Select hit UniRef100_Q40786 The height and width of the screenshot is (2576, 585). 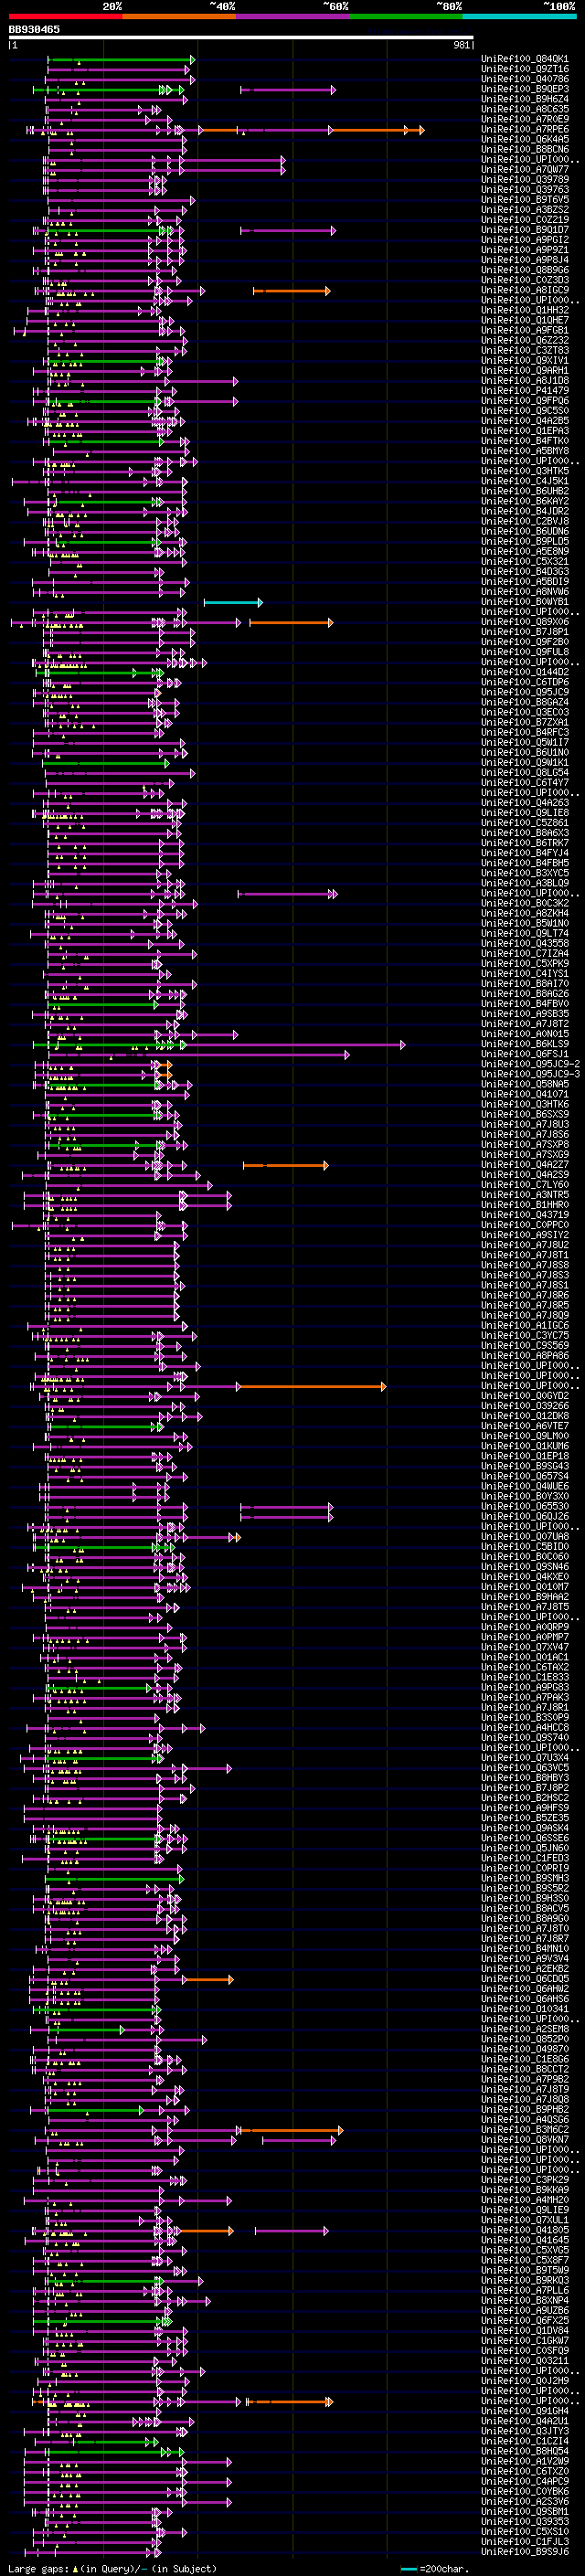pyautogui.click(x=525, y=79)
